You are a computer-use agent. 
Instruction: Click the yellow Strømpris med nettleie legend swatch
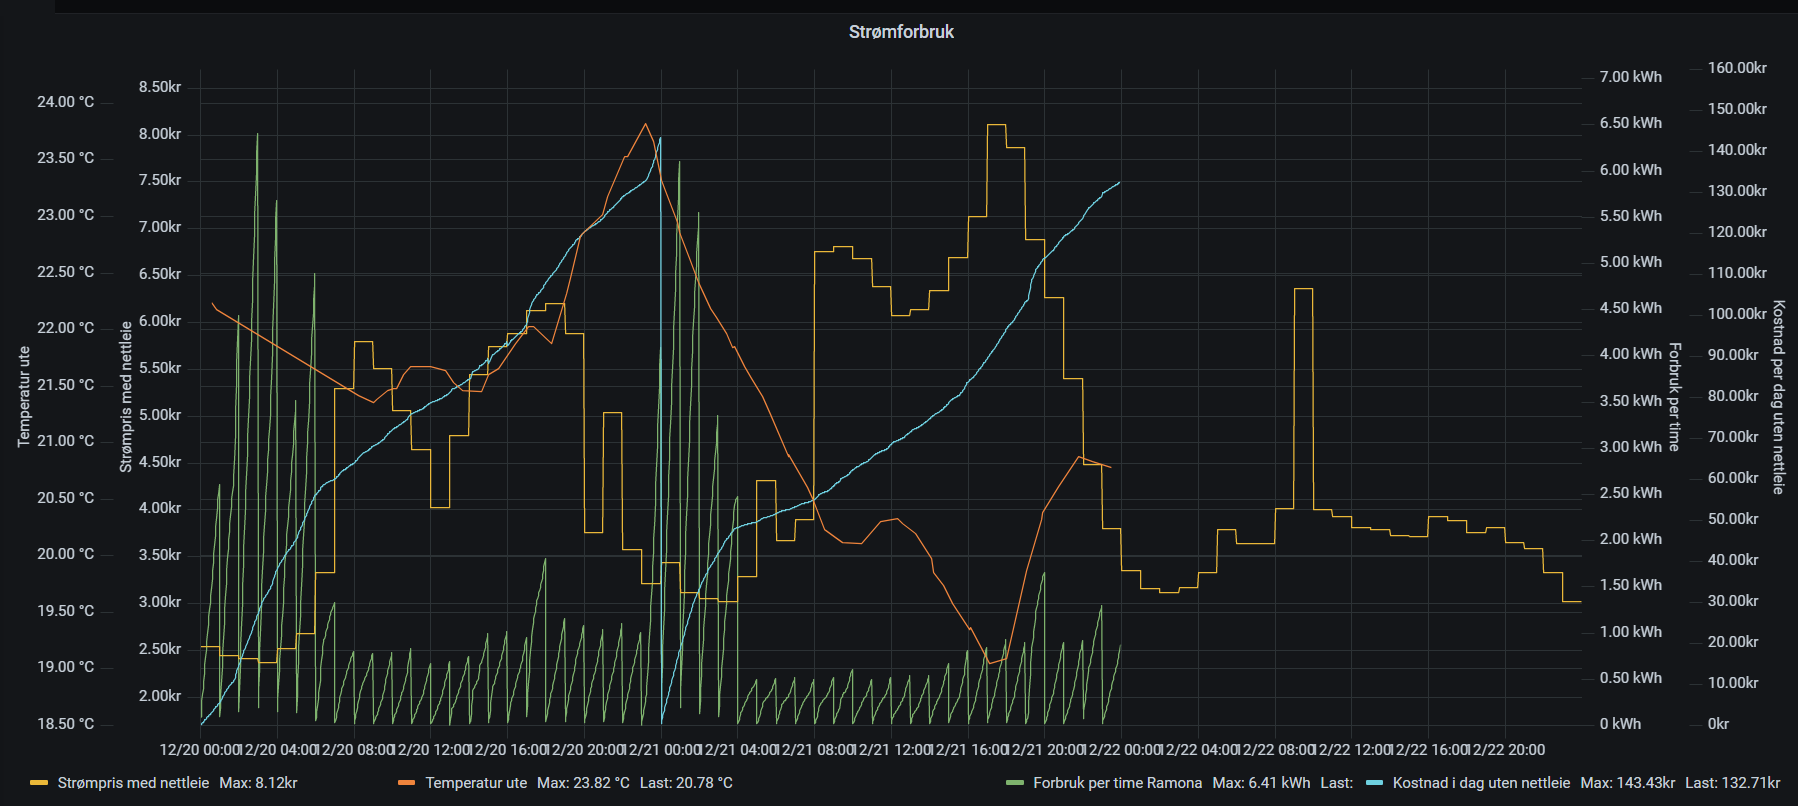pos(39,783)
